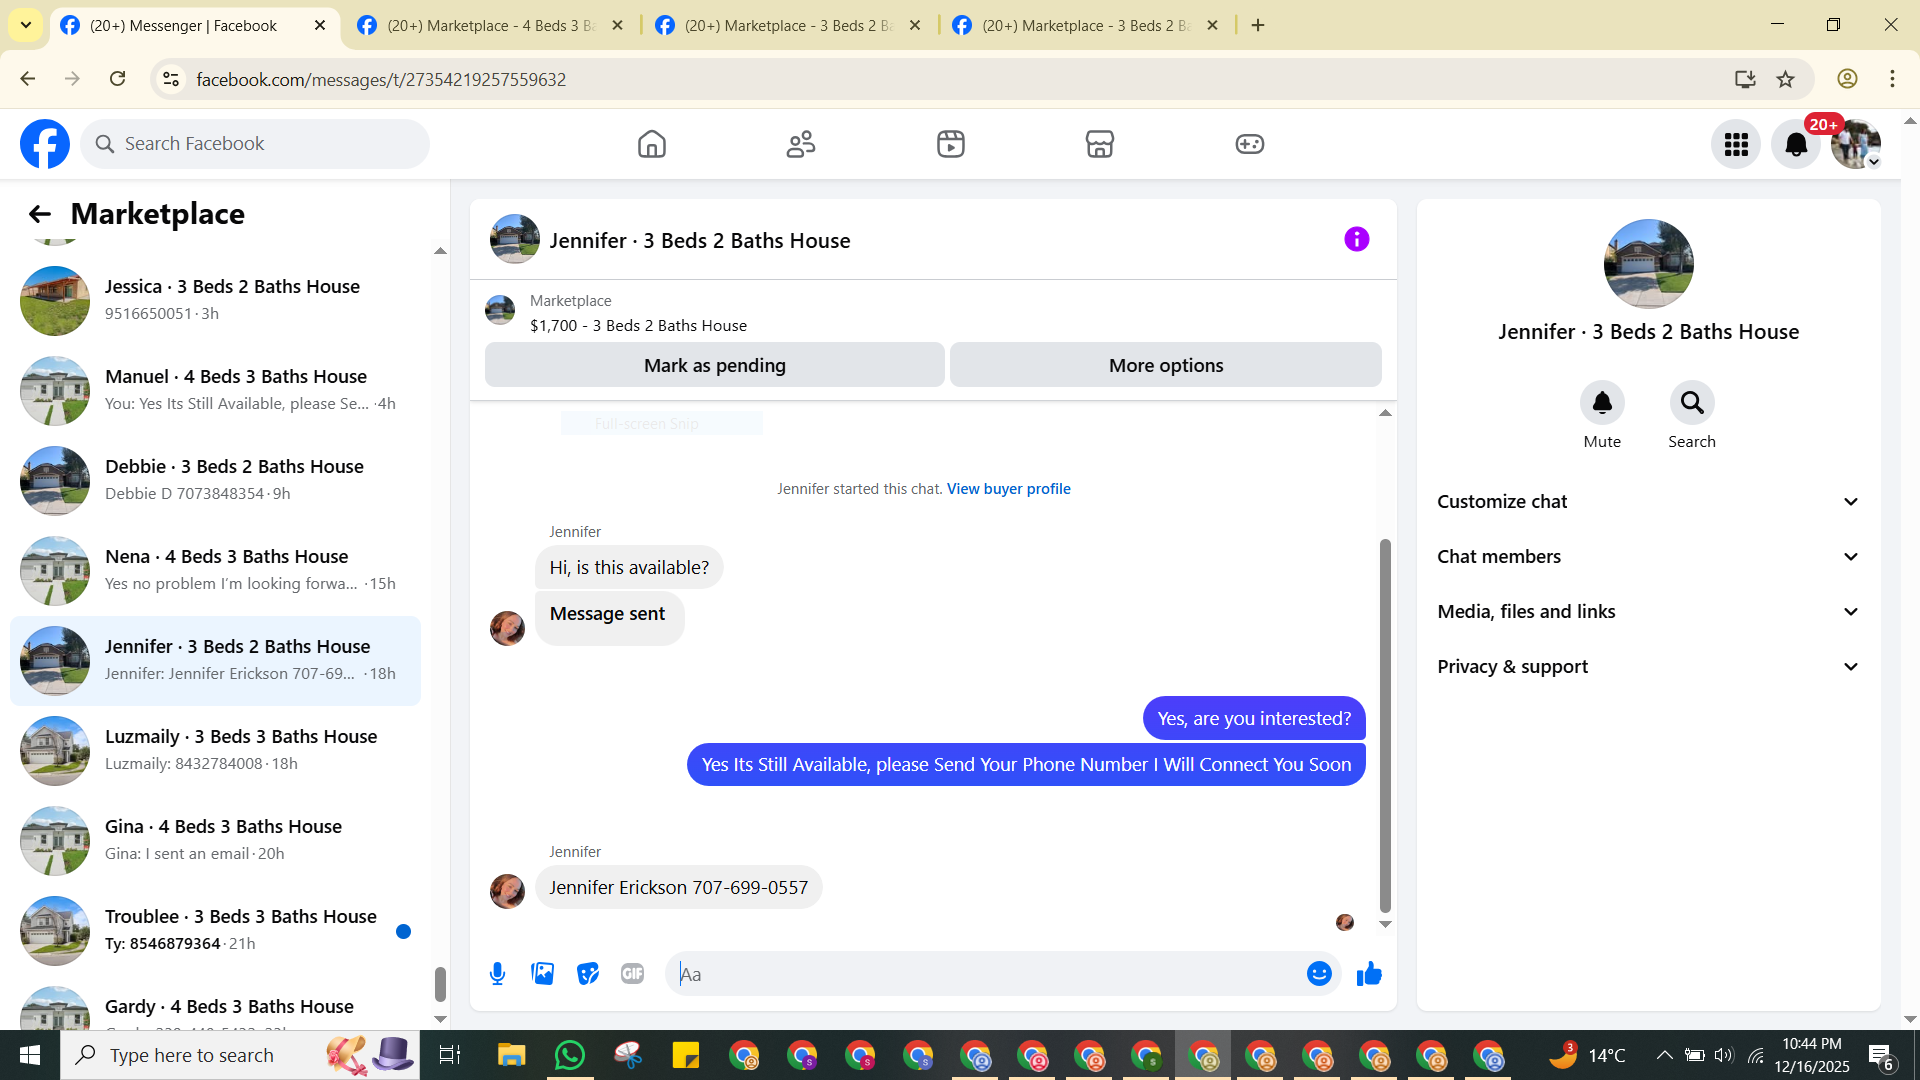Open Jessica 3 Beds 2 Baths House chat
Viewport: 1920px width, 1080px height.
coord(215,300)
